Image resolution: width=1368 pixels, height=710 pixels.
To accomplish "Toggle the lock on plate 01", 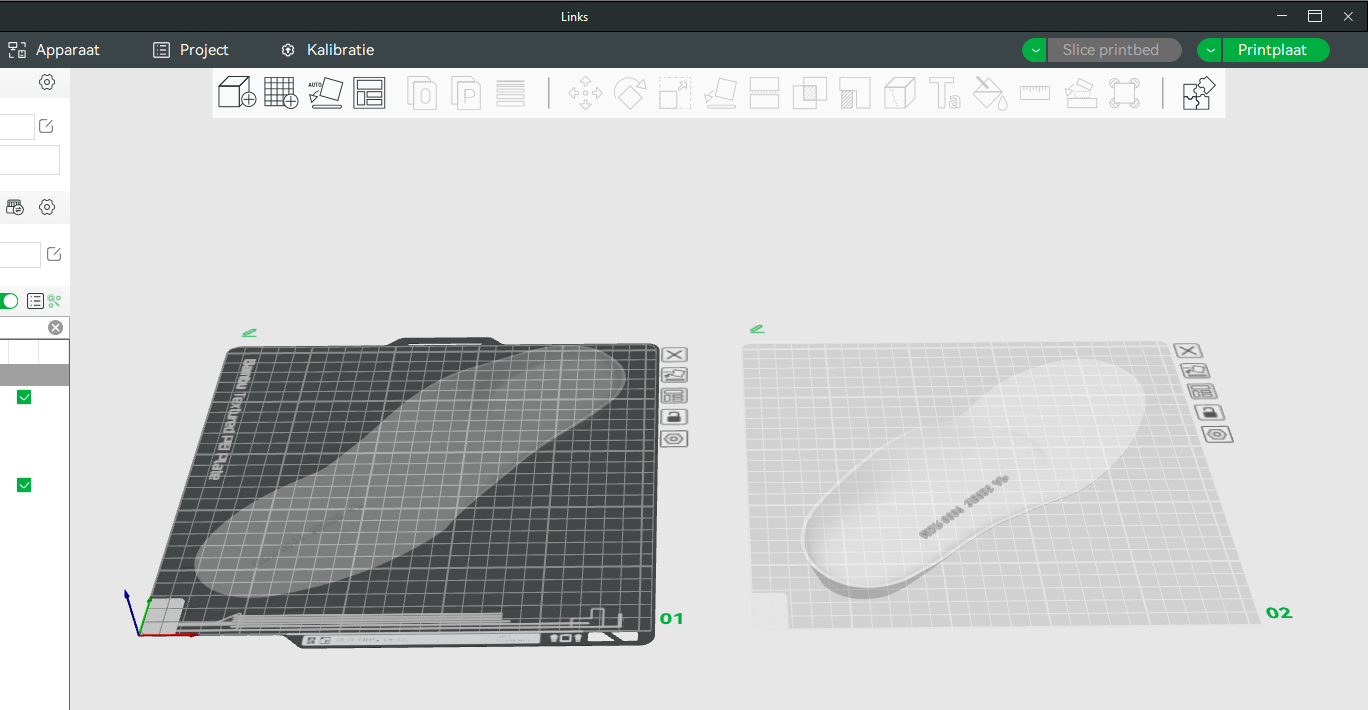I will tap(675, 417).
